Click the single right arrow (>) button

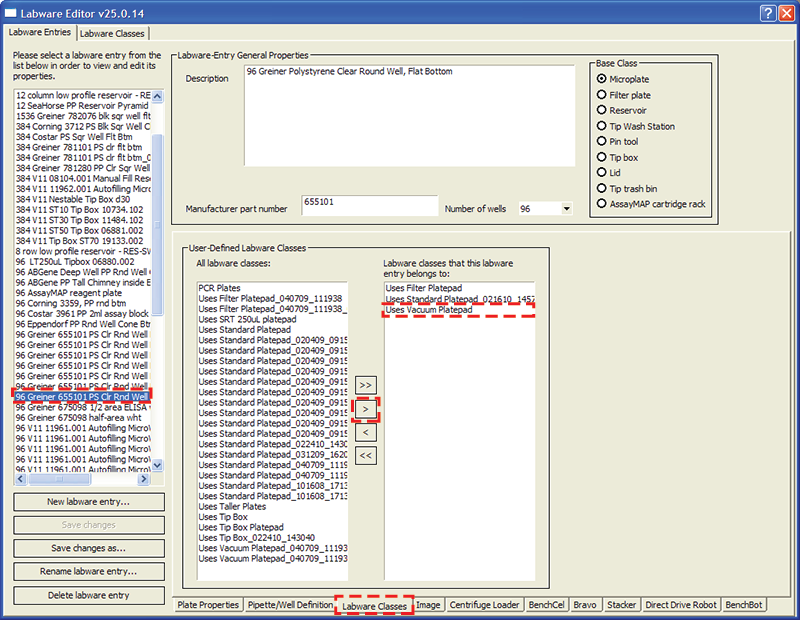[366, 409]
